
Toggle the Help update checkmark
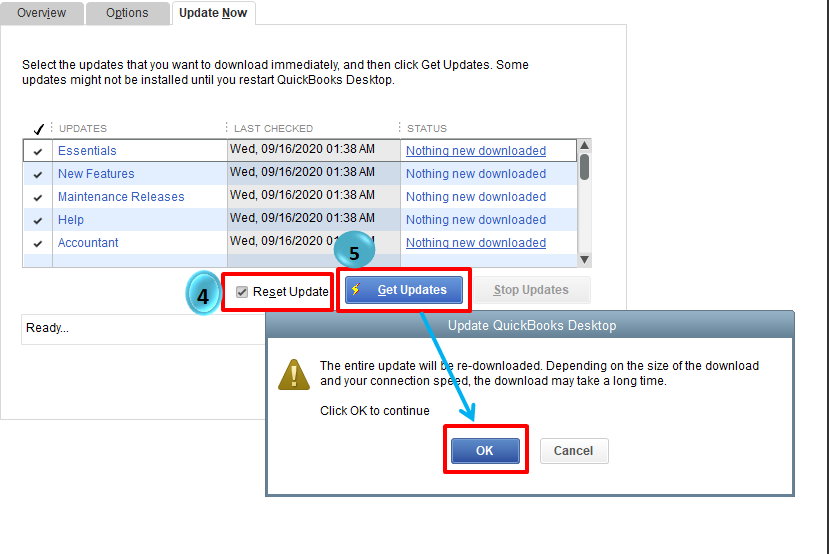click(38, 220)
